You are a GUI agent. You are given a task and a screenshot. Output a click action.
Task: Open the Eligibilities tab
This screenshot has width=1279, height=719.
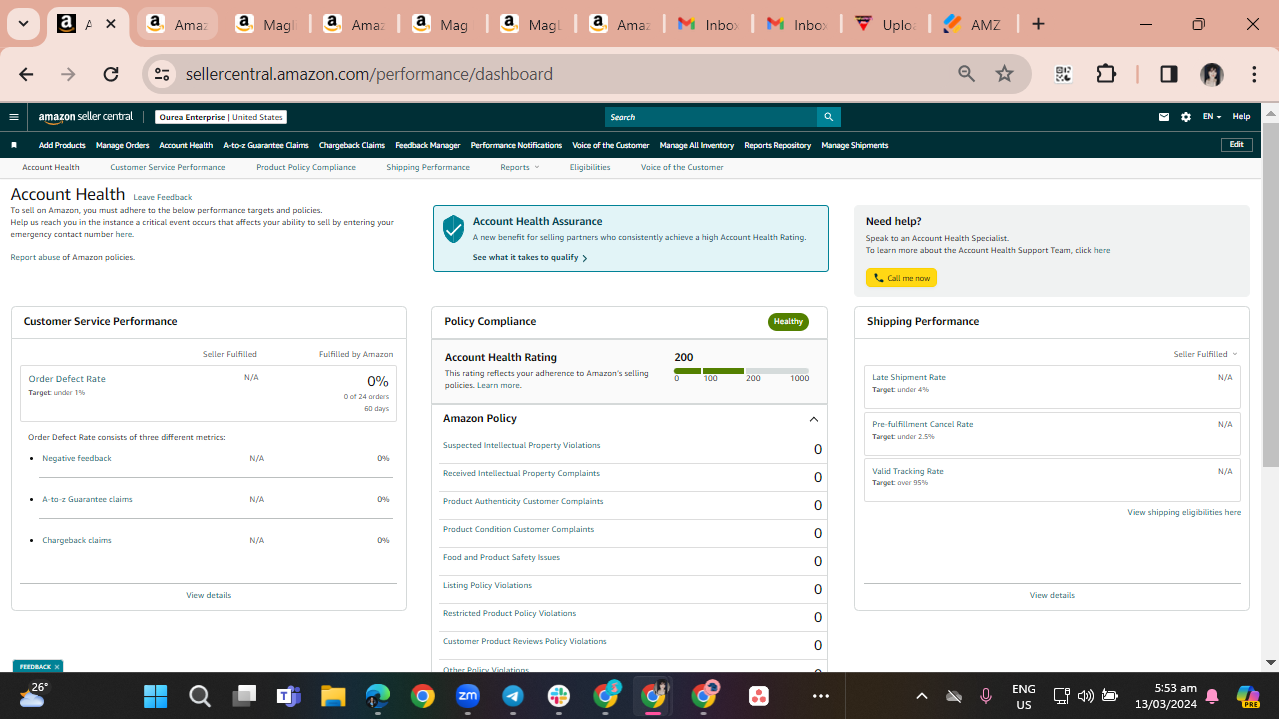590,167
